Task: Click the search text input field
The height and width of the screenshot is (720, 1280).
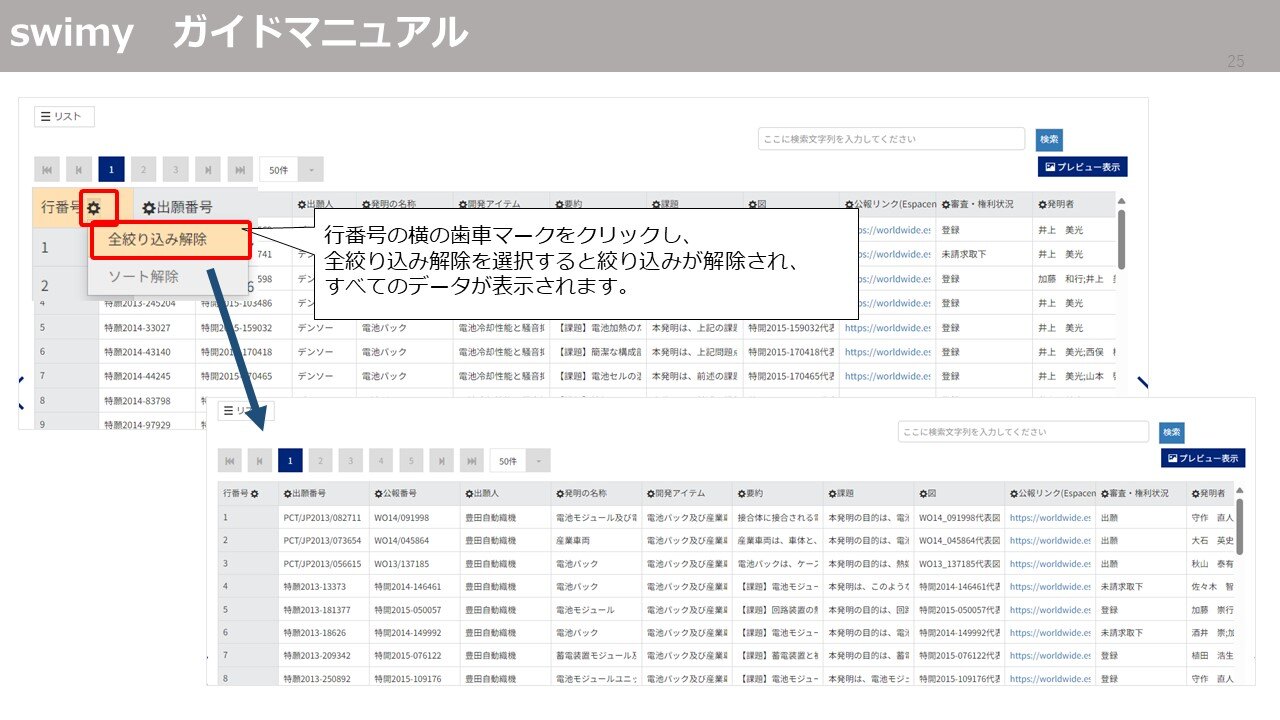Action: tap(890, 138)
